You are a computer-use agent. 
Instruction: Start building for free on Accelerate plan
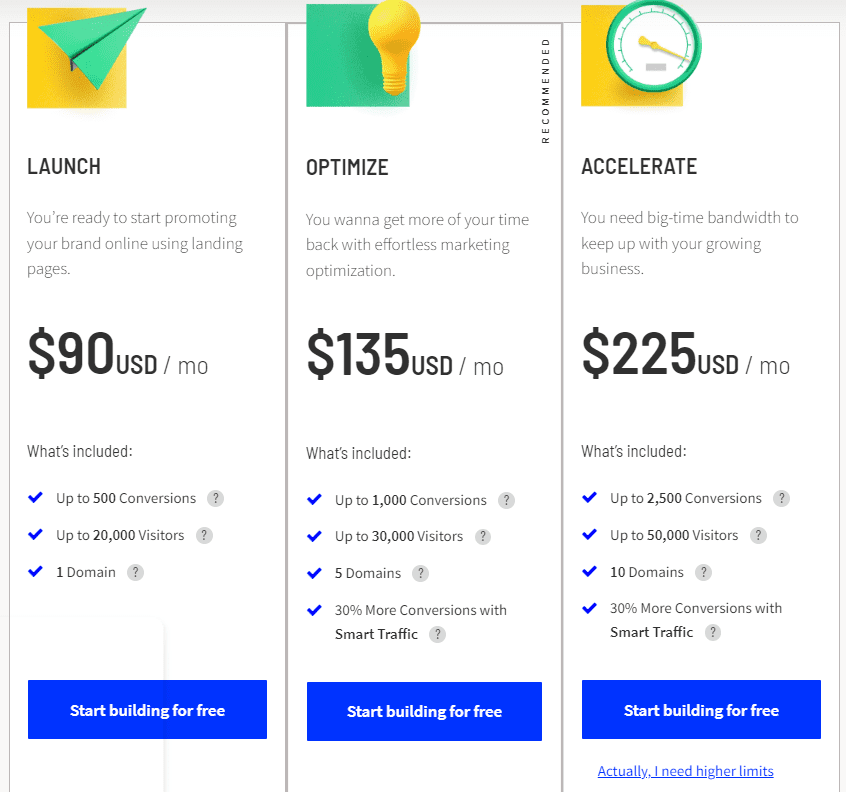(x=701, y=709)
